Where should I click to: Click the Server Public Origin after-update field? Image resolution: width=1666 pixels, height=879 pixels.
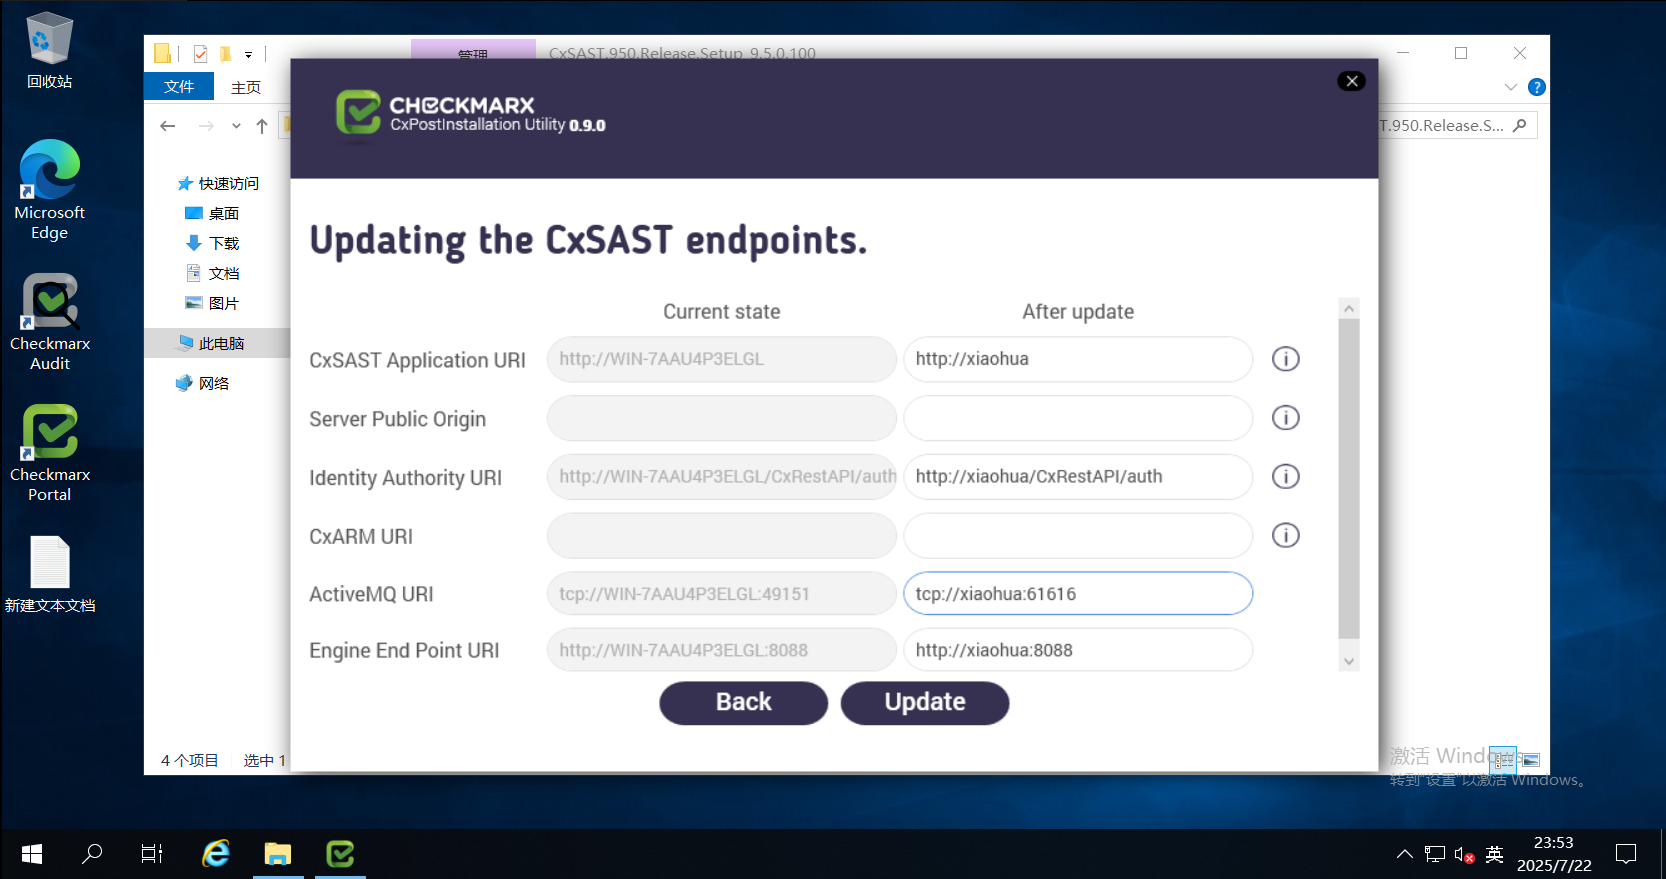1078,418
